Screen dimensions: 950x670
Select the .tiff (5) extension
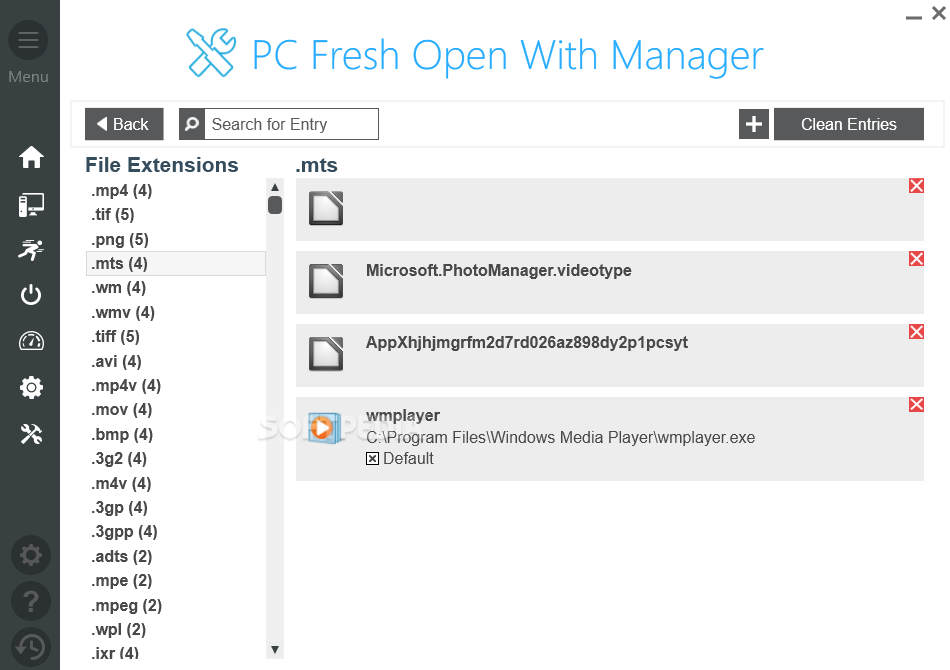click(x=115, y=336)
